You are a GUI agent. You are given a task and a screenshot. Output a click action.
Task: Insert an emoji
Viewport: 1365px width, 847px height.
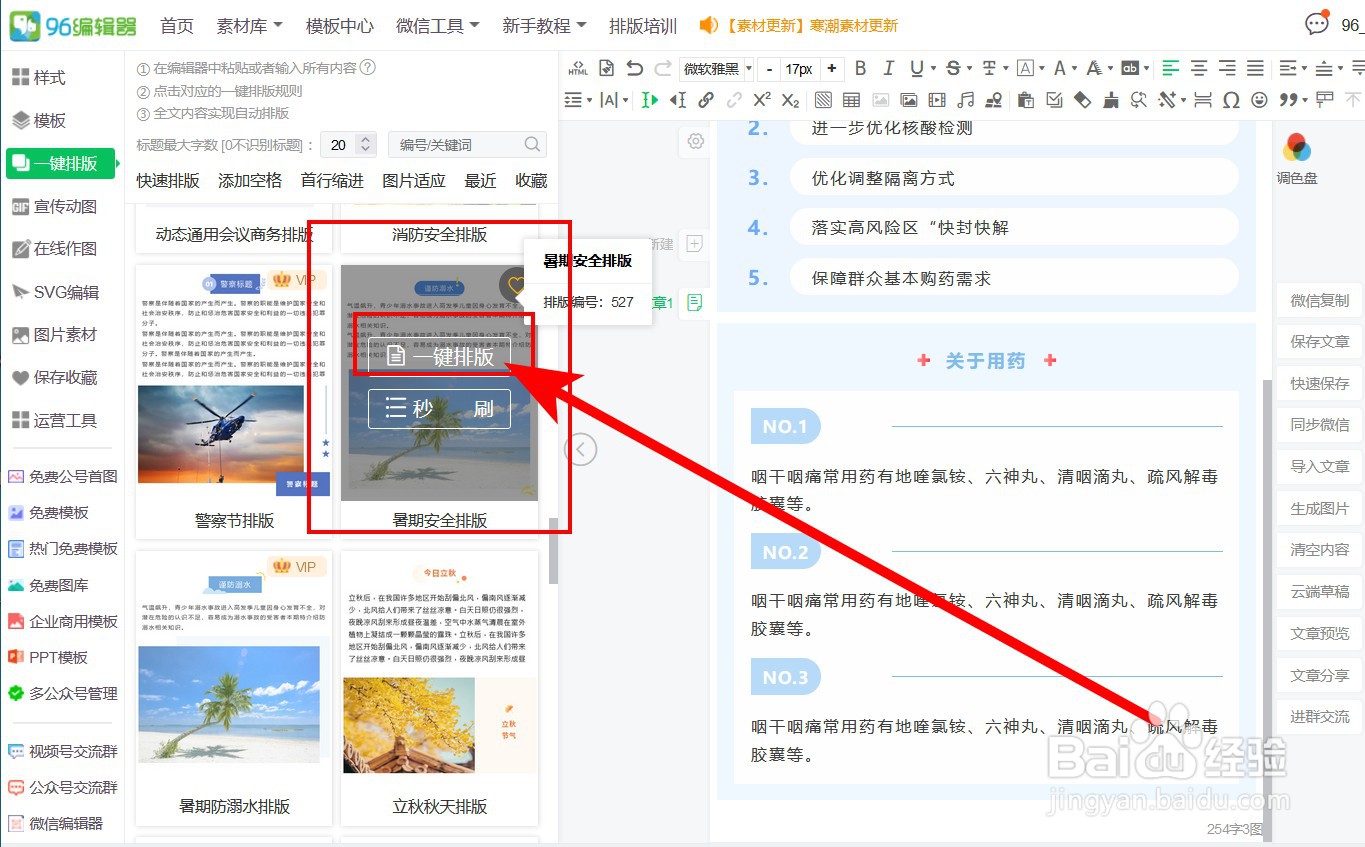[x=1260, y=100]
